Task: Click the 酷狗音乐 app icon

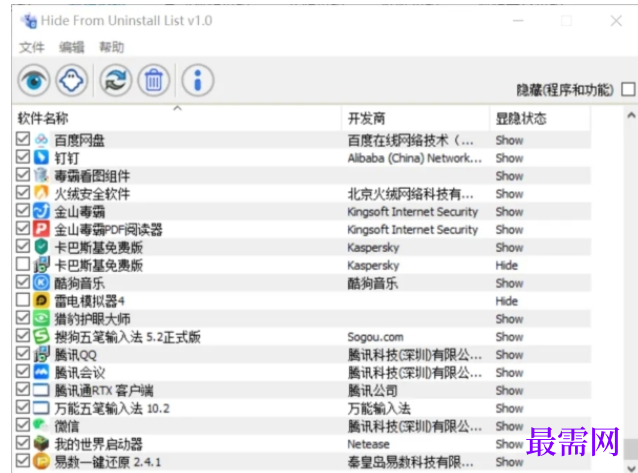Action: [x=41, y=283]
